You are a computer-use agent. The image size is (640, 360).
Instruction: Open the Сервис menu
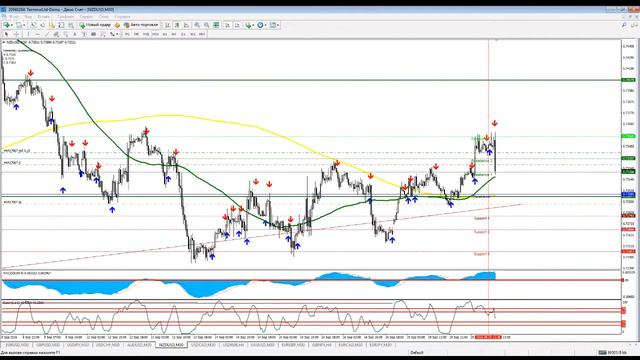coord(86,17)
